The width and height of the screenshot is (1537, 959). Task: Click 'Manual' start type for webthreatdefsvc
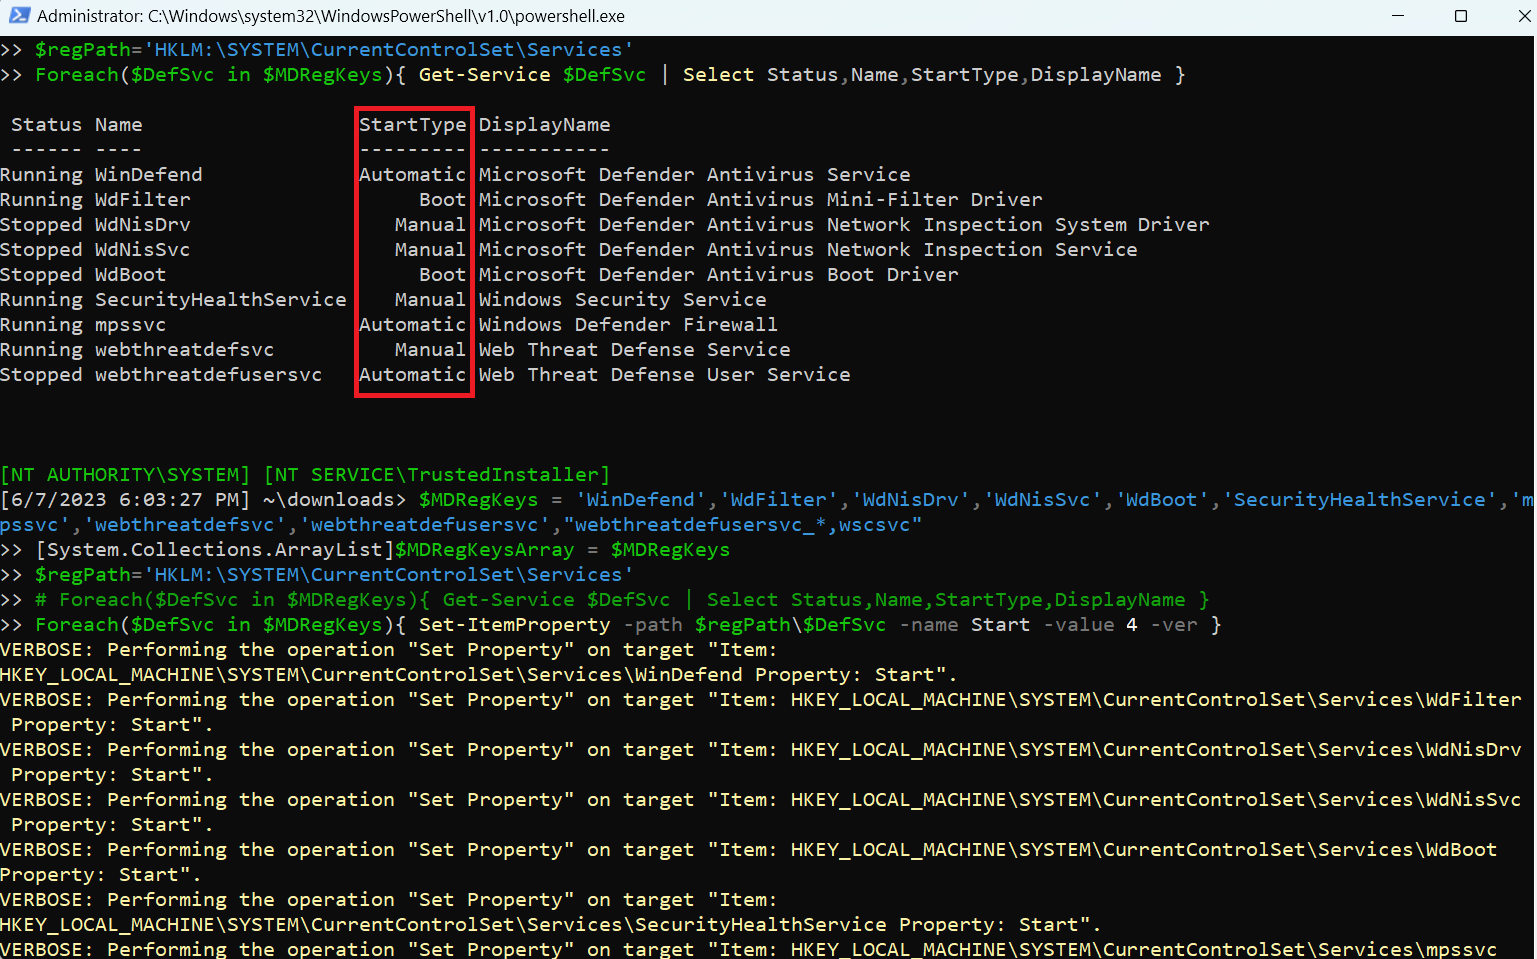[431, 350]
